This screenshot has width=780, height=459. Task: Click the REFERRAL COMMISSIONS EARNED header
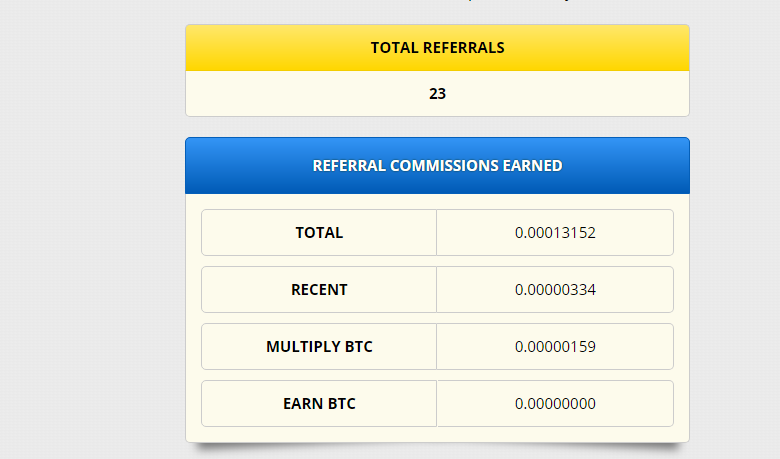point(437,166)
